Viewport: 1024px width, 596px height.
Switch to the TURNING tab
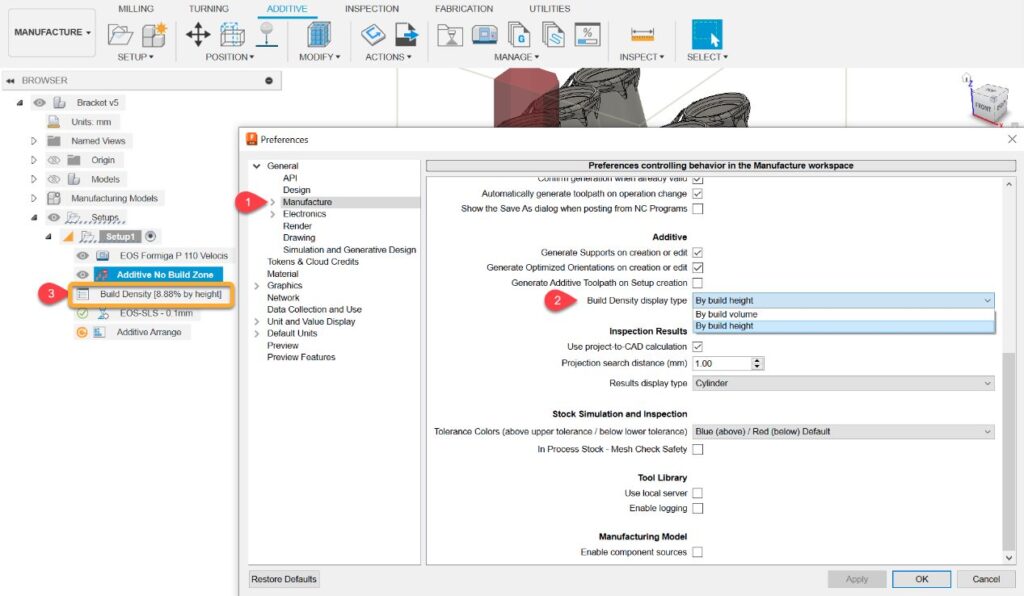208,8
